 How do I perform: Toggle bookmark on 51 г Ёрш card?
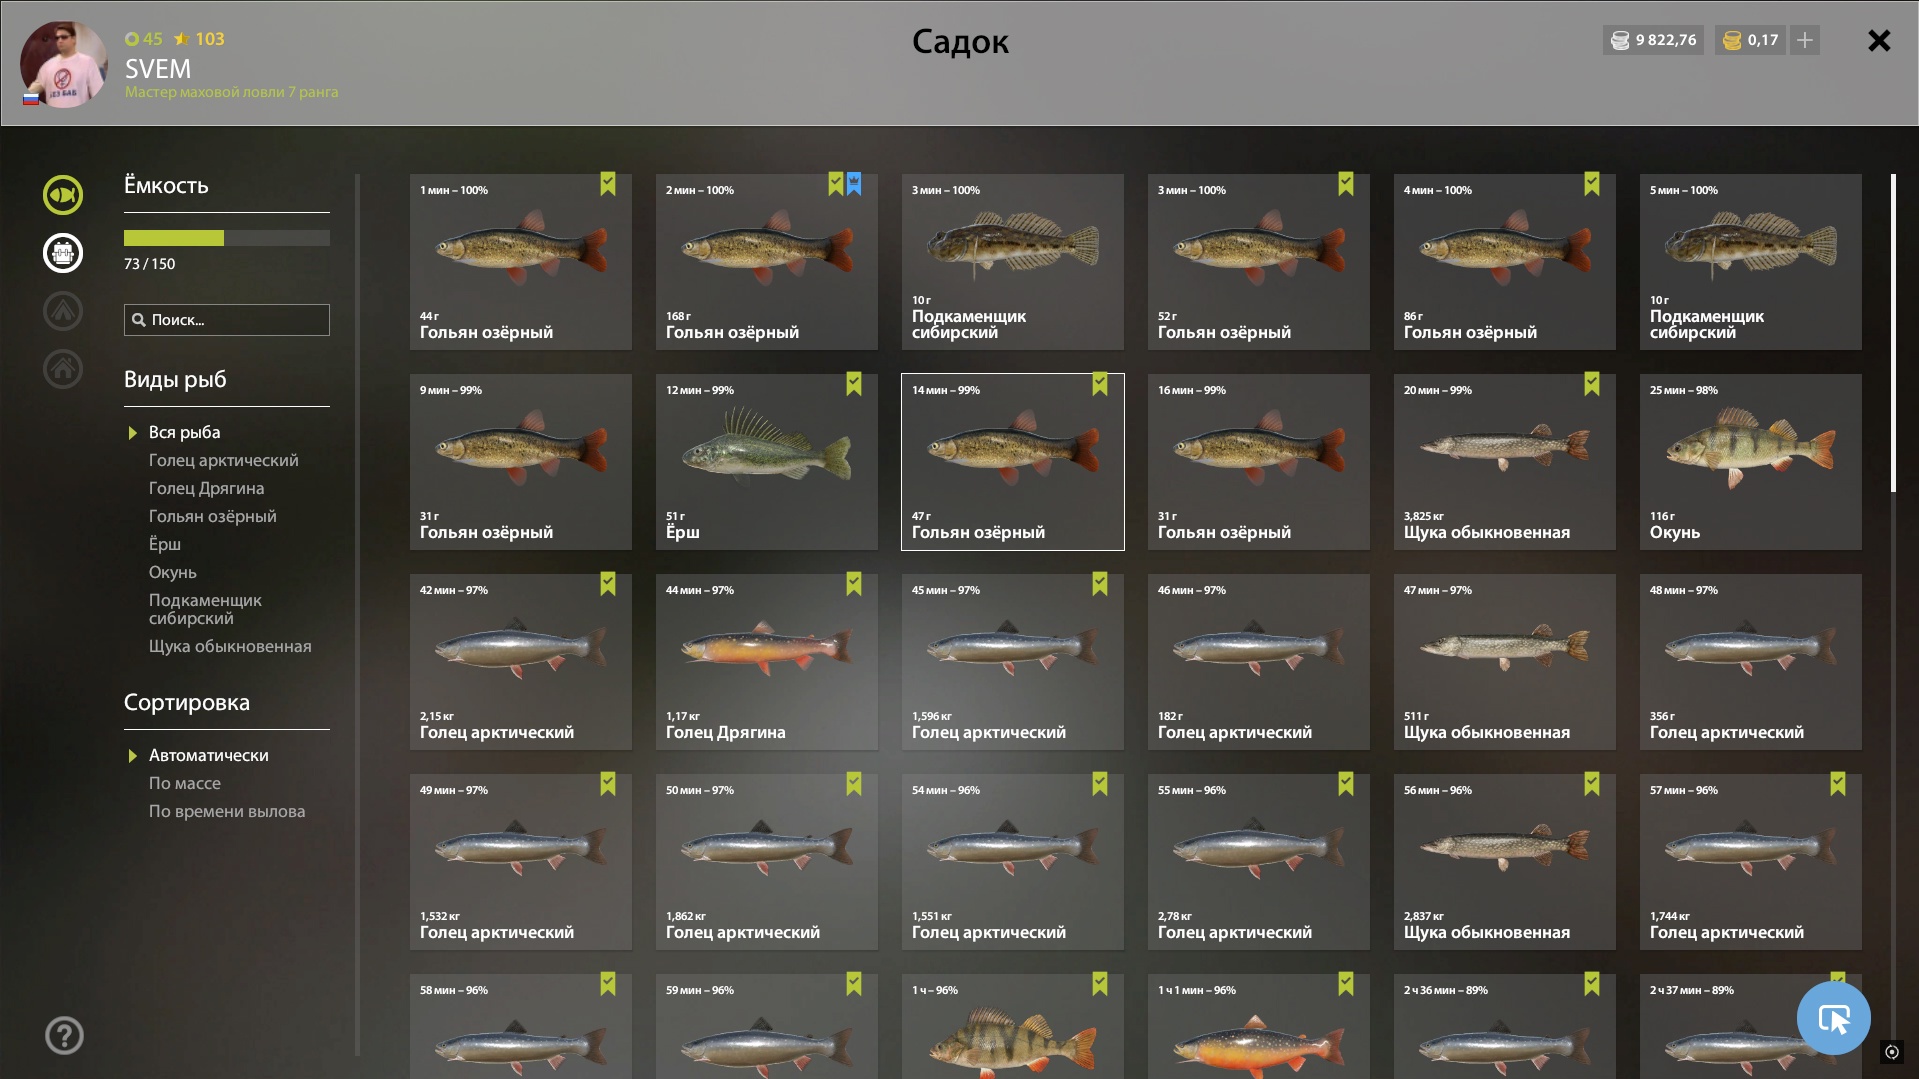pos(854,384)
